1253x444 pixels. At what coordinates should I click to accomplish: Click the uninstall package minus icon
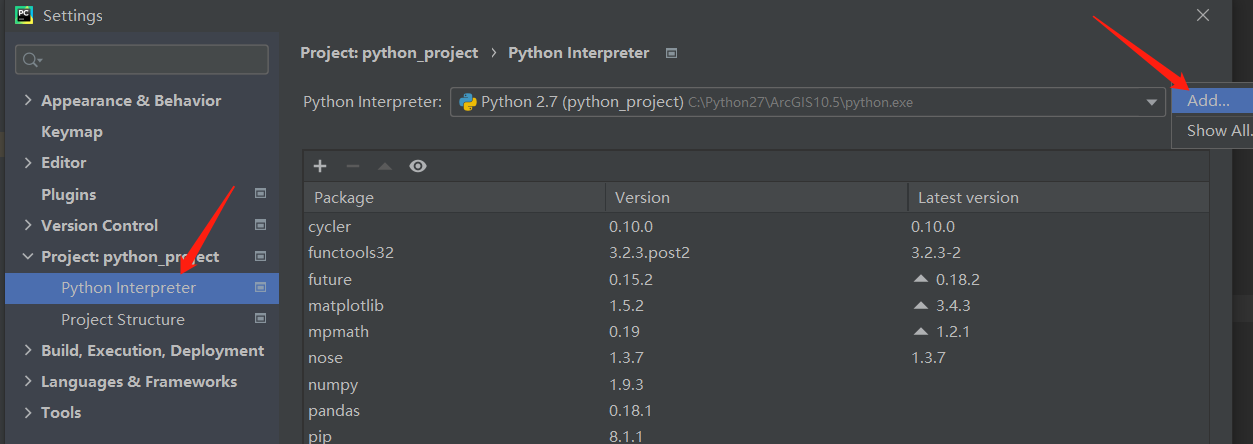pyautogui.click(x=352, y=166)
